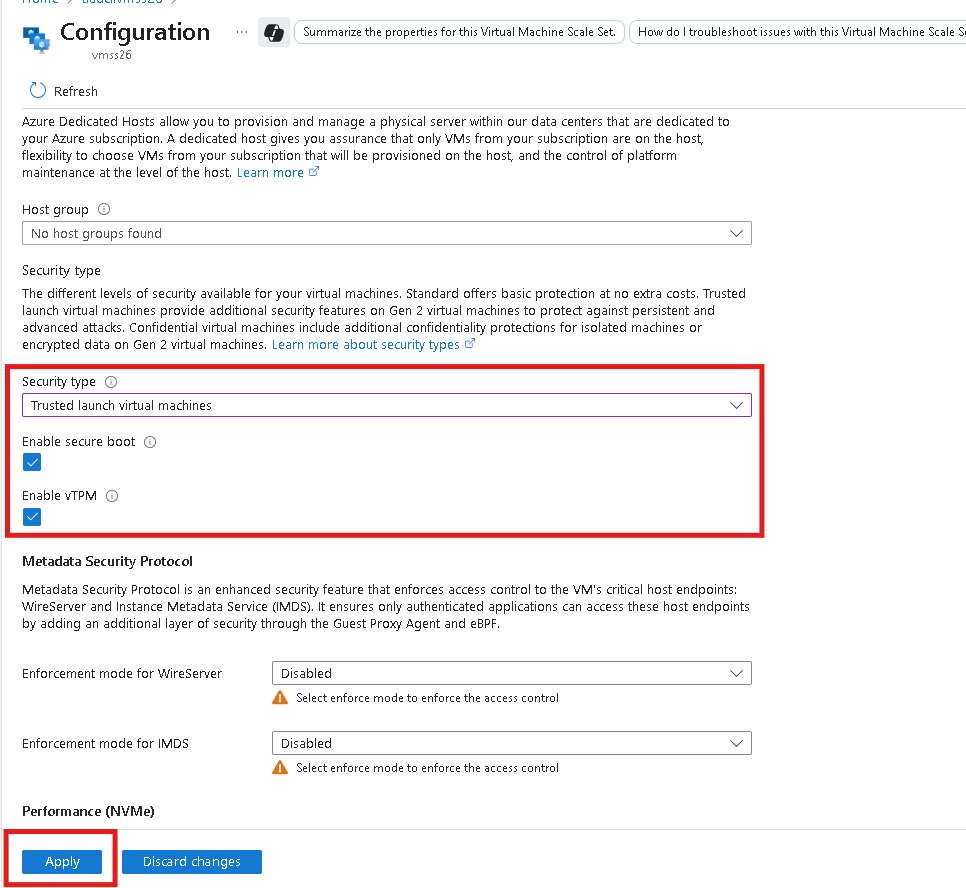Open Learn more about security types link

[366, 345]
